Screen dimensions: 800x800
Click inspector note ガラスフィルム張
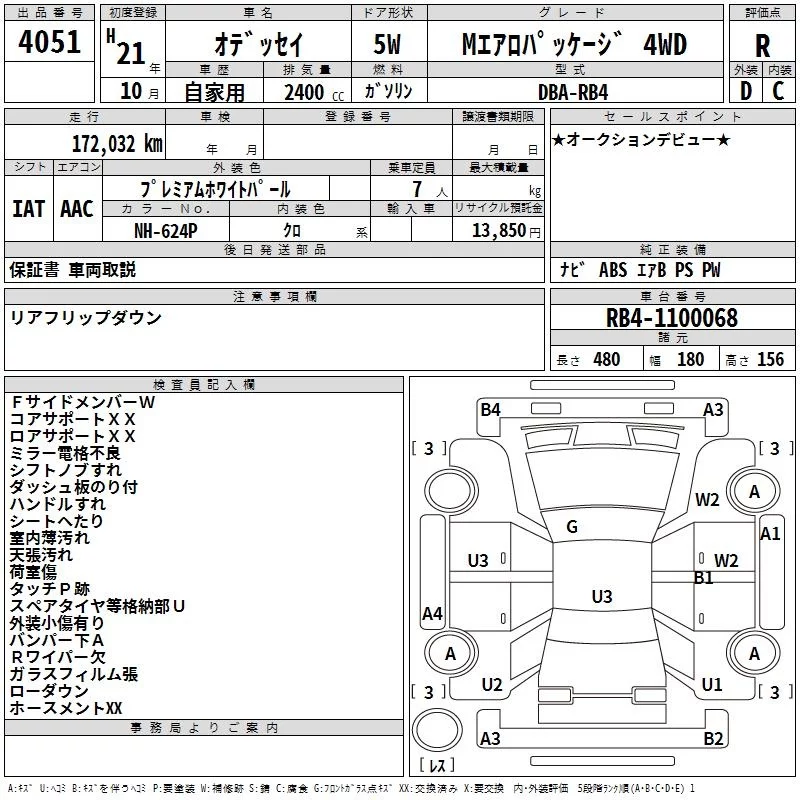(73, 674)
